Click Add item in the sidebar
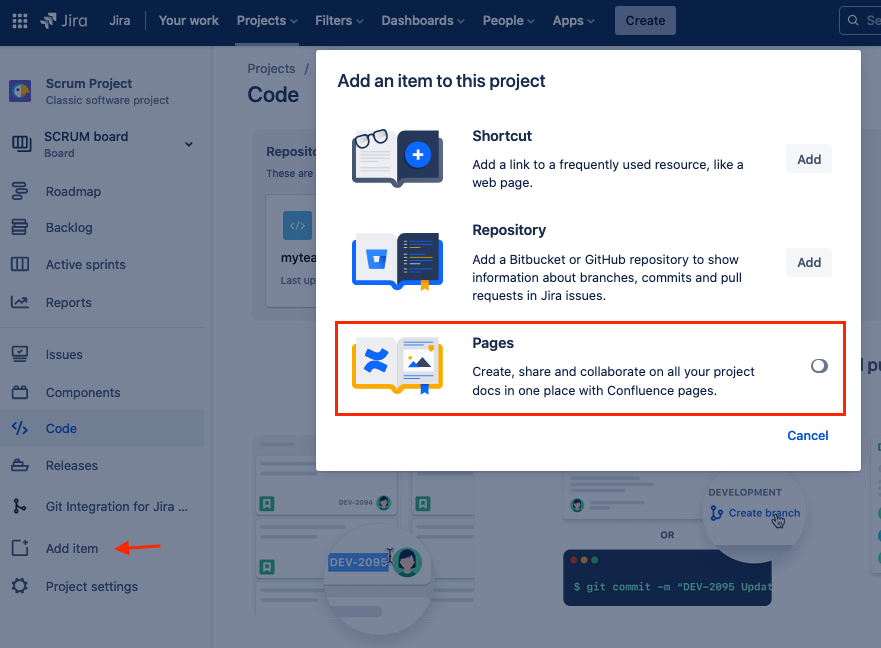 tap(72, 549)
